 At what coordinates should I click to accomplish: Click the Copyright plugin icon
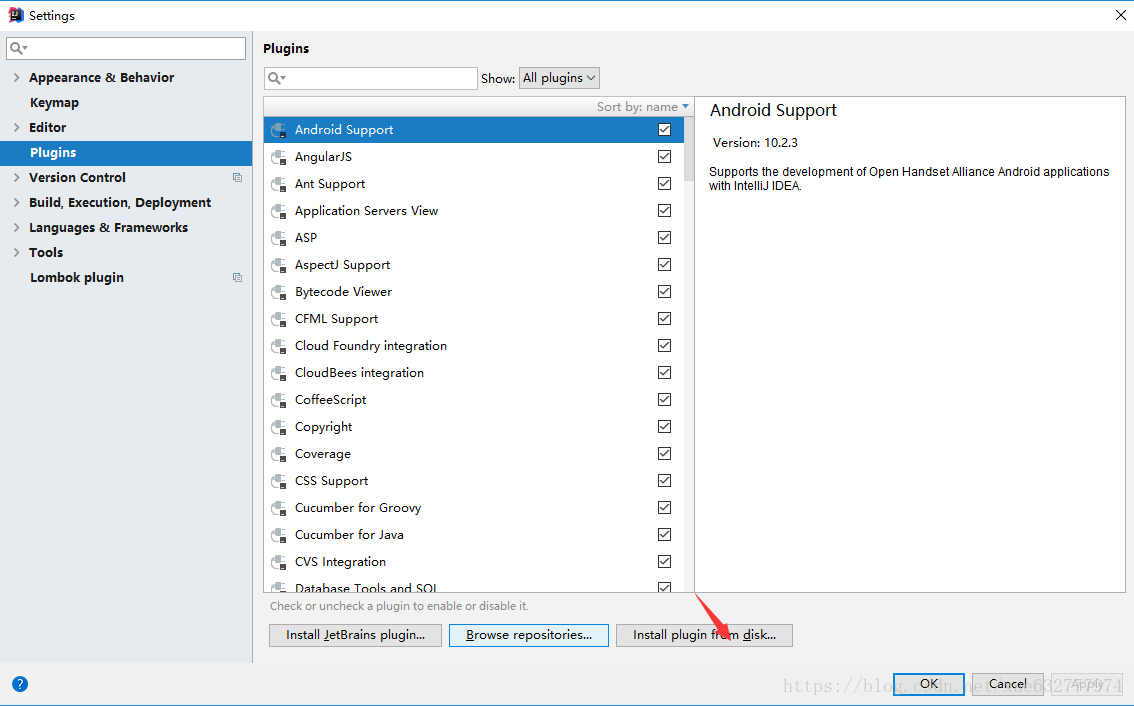point(278,428)
